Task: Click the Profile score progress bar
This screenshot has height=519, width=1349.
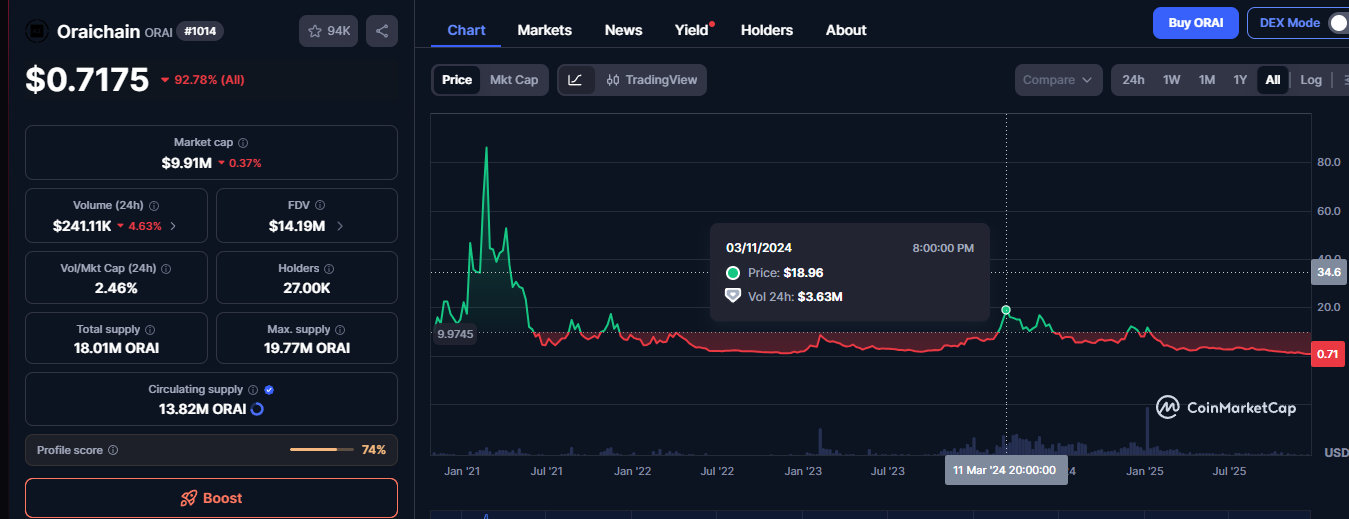Action: [321, 450]
